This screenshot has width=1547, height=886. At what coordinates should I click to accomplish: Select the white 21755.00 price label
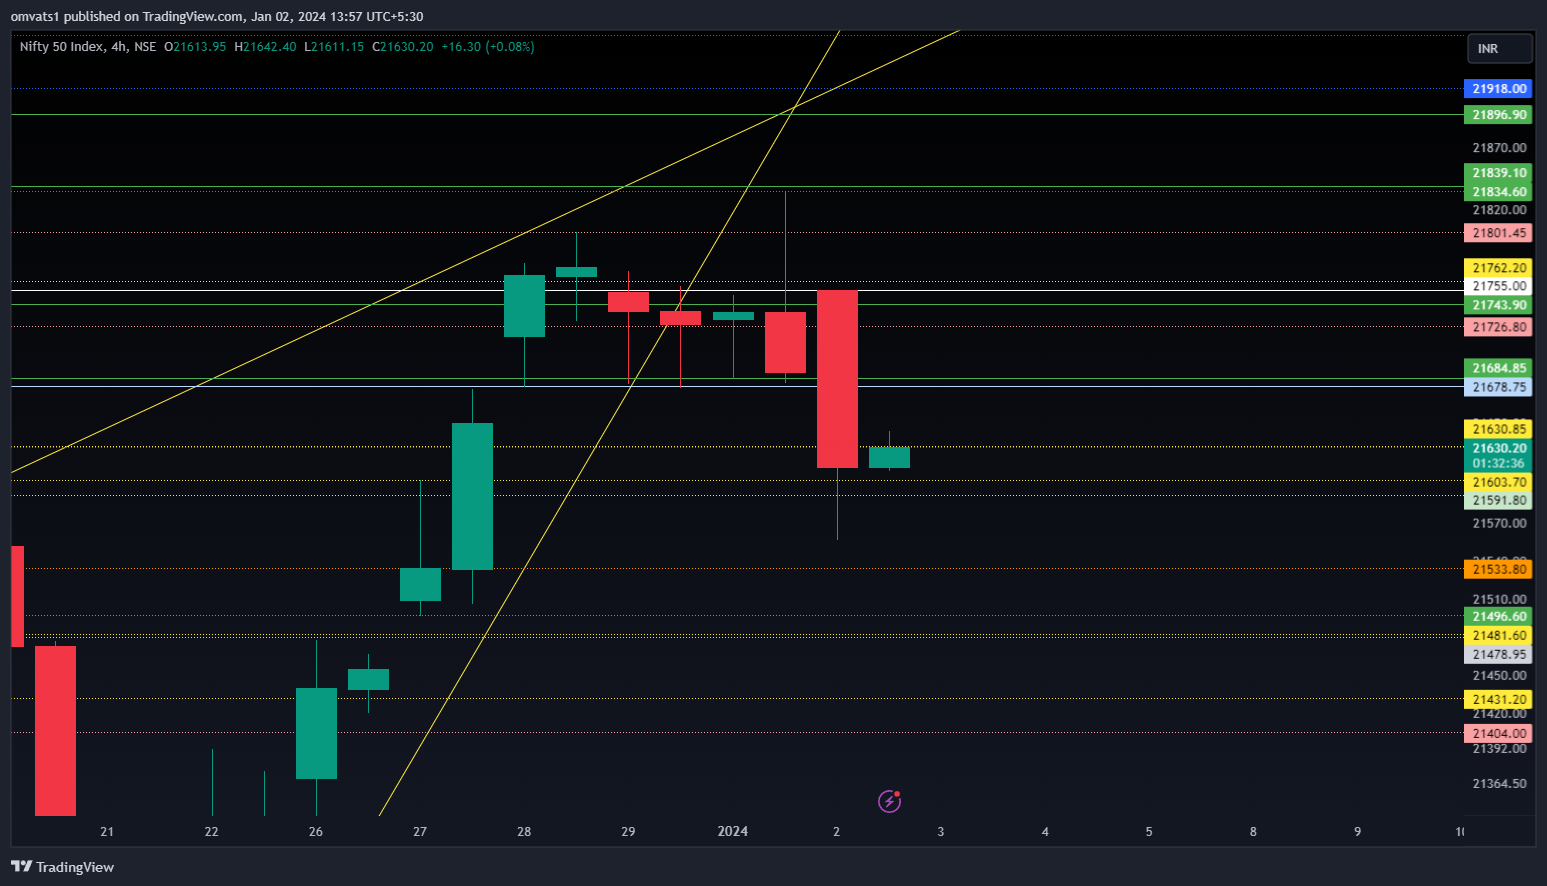pyautogui.click(x=1498, y=286)
